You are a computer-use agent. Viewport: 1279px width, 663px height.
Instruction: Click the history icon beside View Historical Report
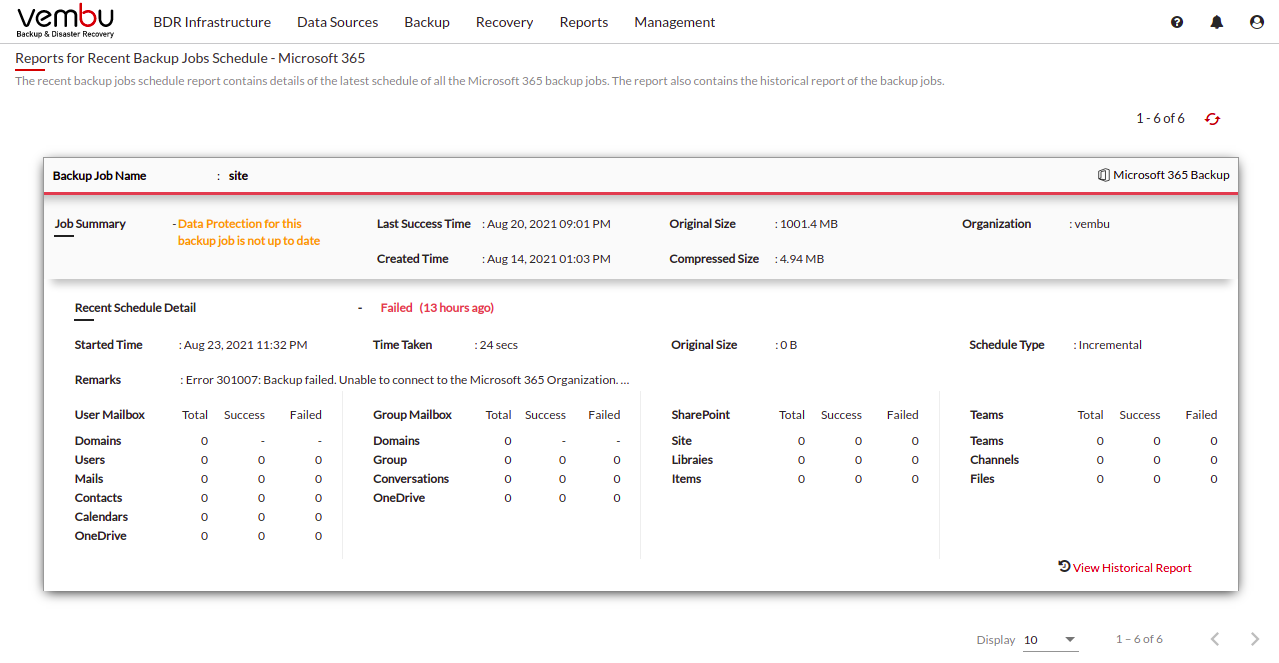click(1064, 566)
